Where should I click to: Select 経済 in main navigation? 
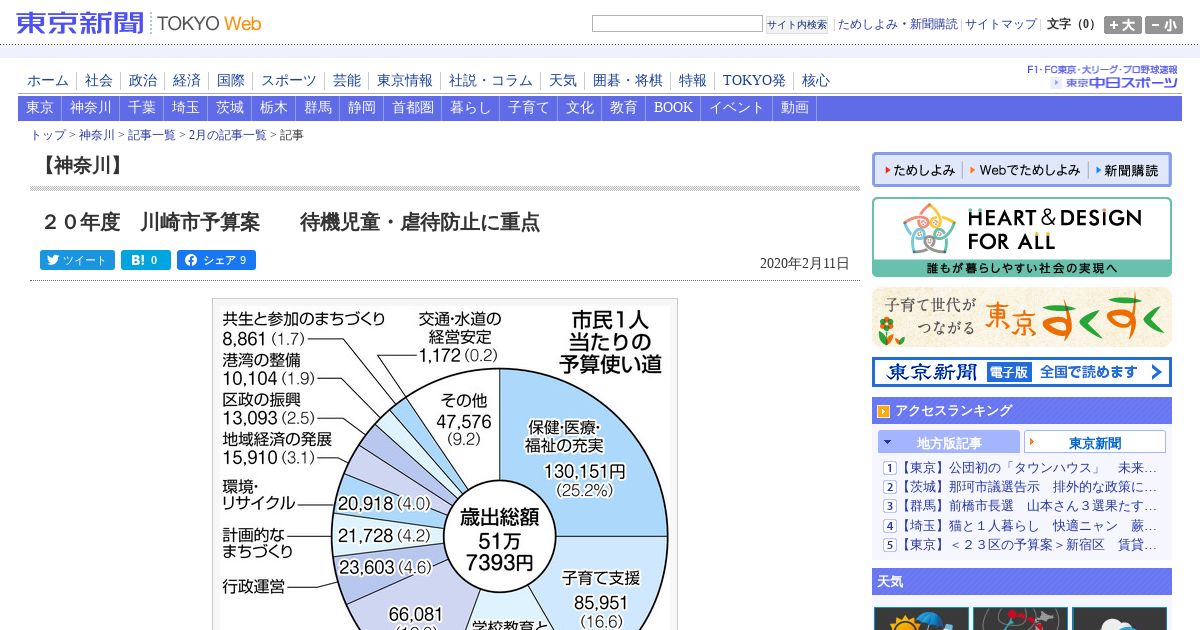click(x=187, y=80)
